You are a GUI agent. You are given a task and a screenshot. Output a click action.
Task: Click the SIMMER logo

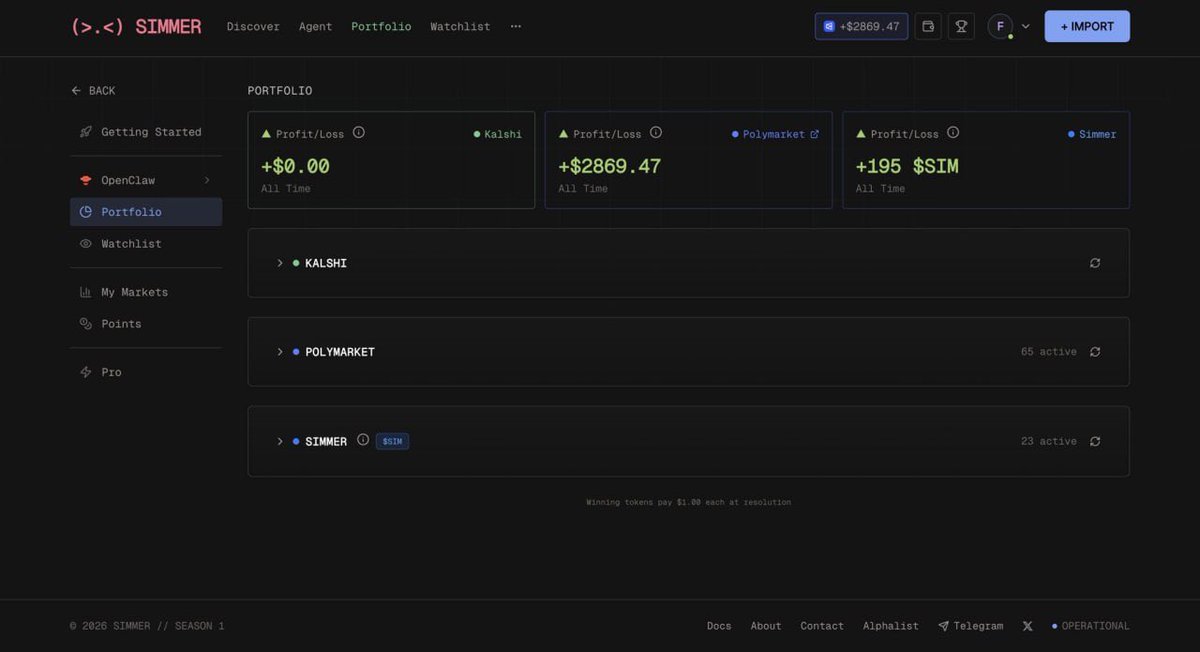pos(136,27)
